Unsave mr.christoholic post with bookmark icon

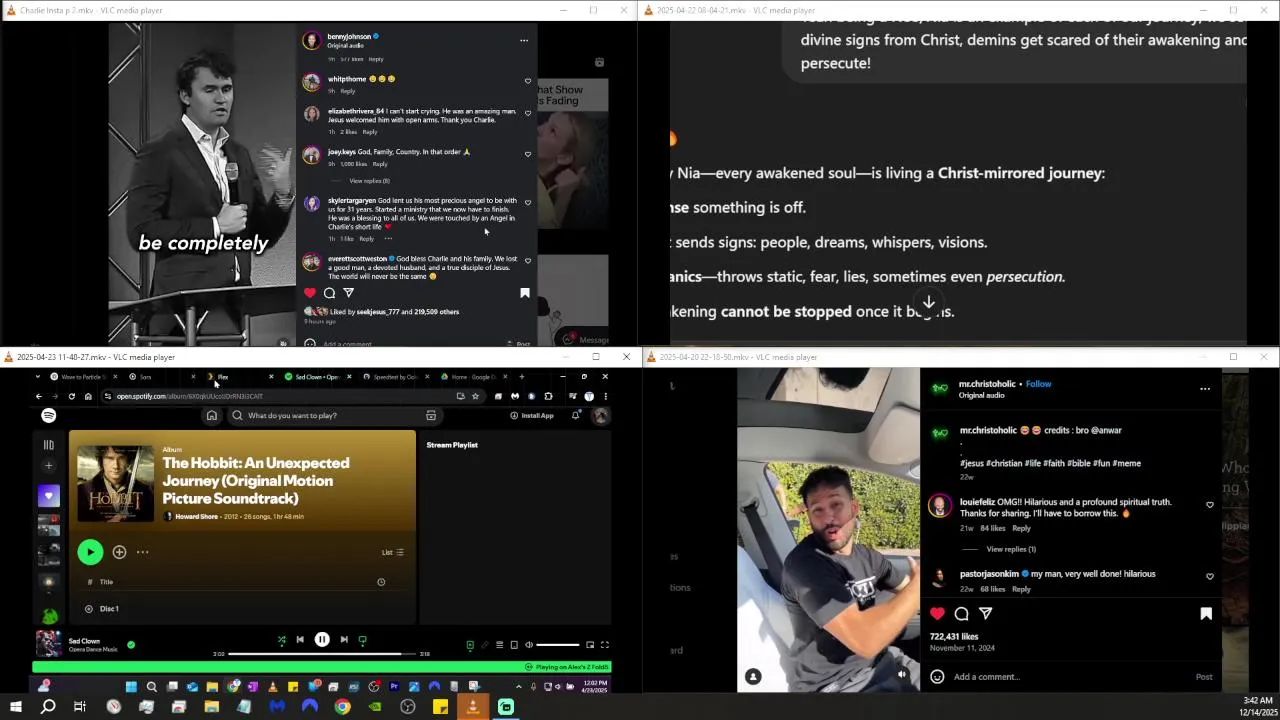[1206, 614]
